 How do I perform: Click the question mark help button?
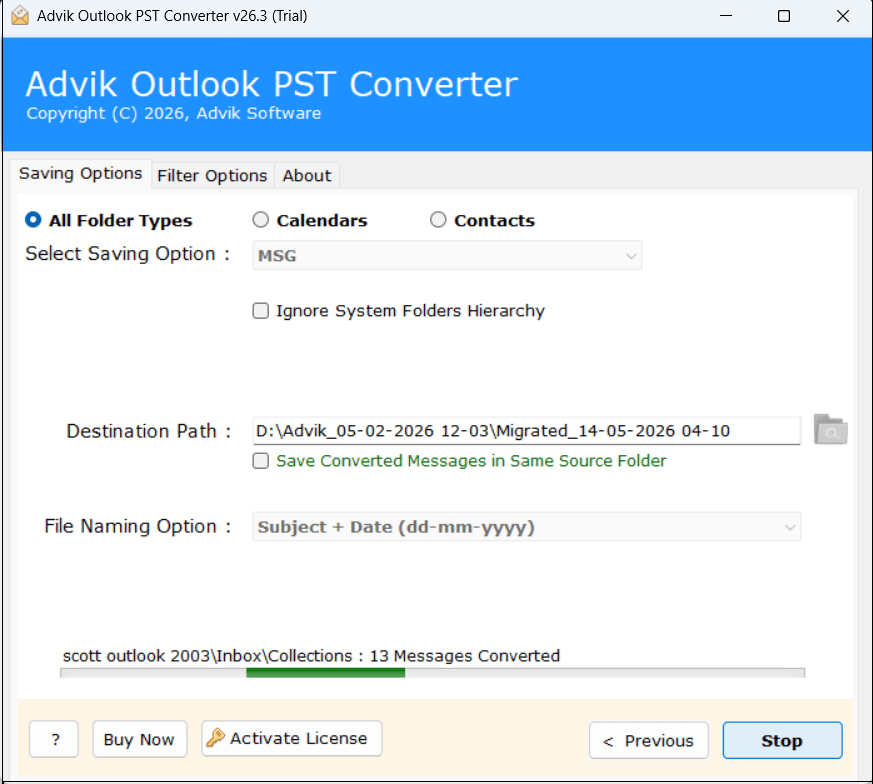coord(54,739)
